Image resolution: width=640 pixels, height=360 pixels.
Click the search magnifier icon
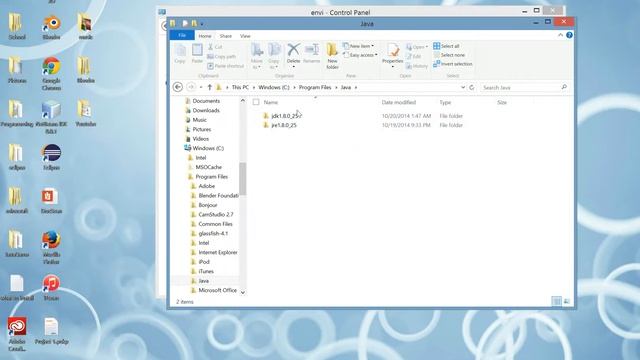point(564,87)
